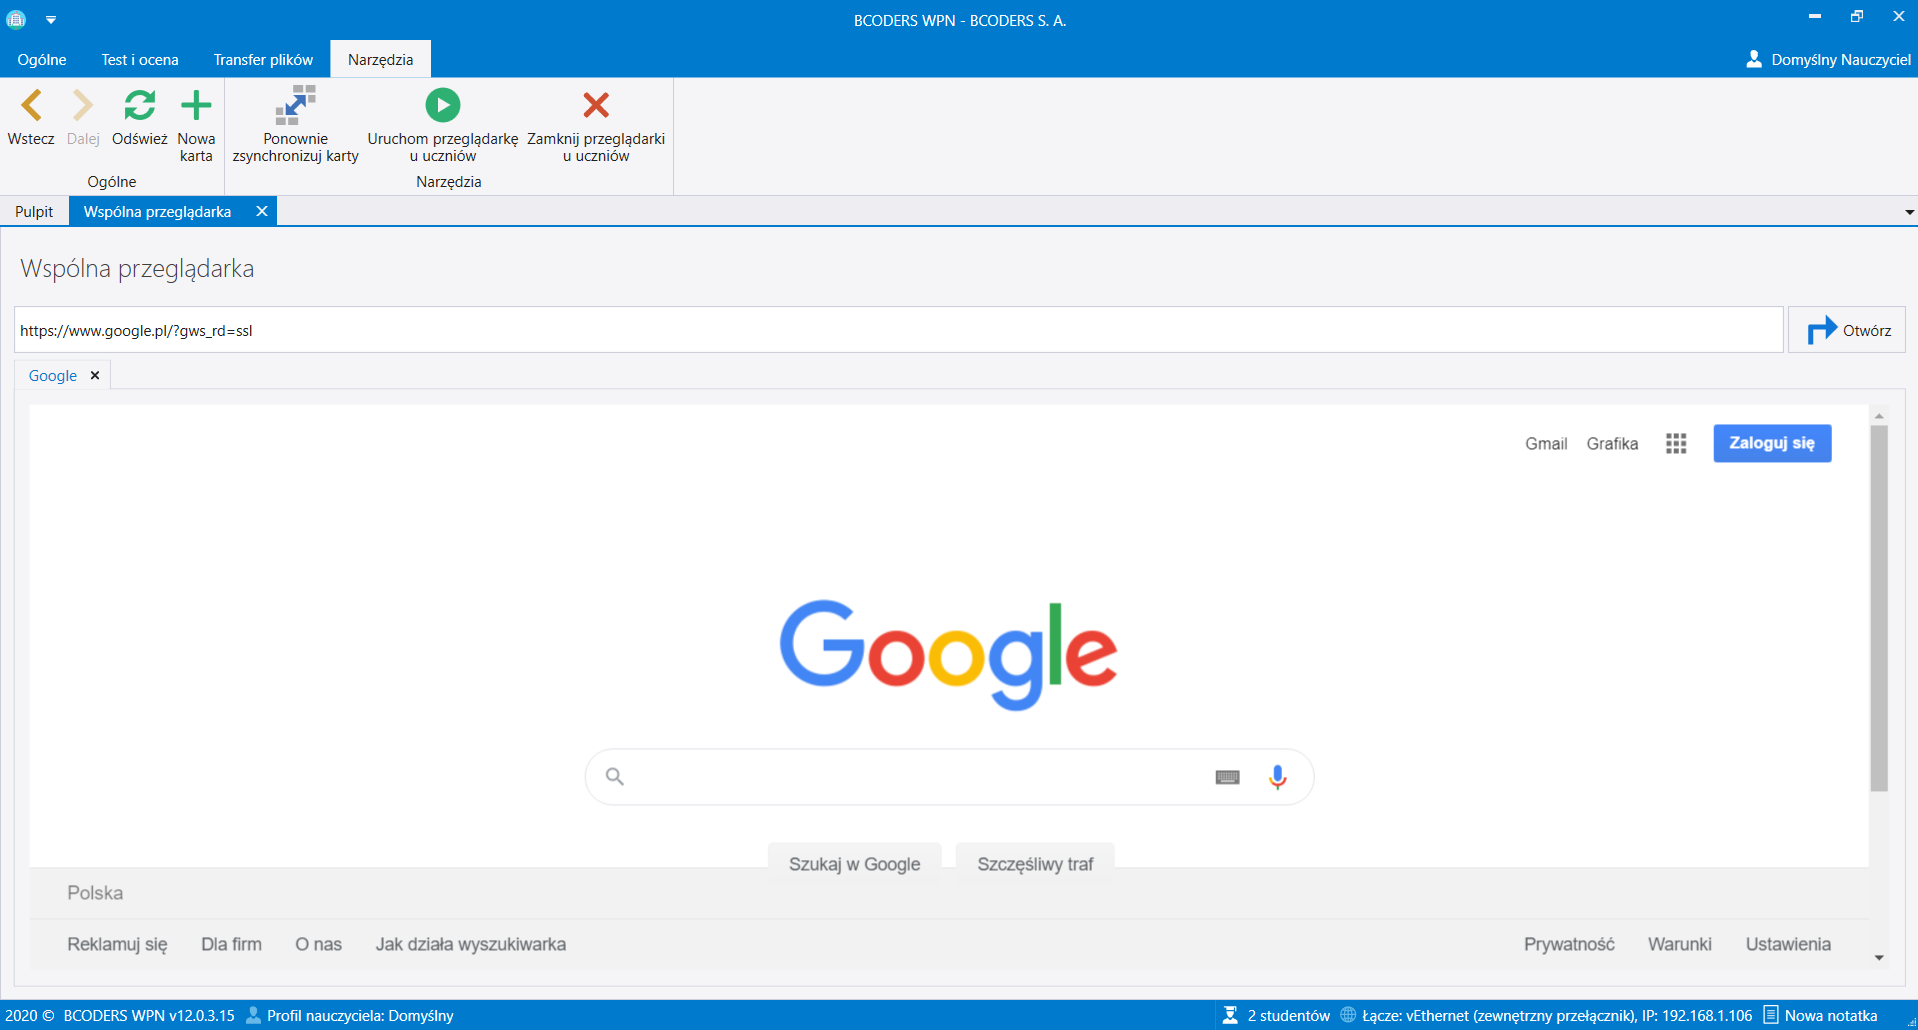Open the Google apps grid icon
Image resolution: width=1918 pixels, height=1030 pixels.
coord(1676,443)
